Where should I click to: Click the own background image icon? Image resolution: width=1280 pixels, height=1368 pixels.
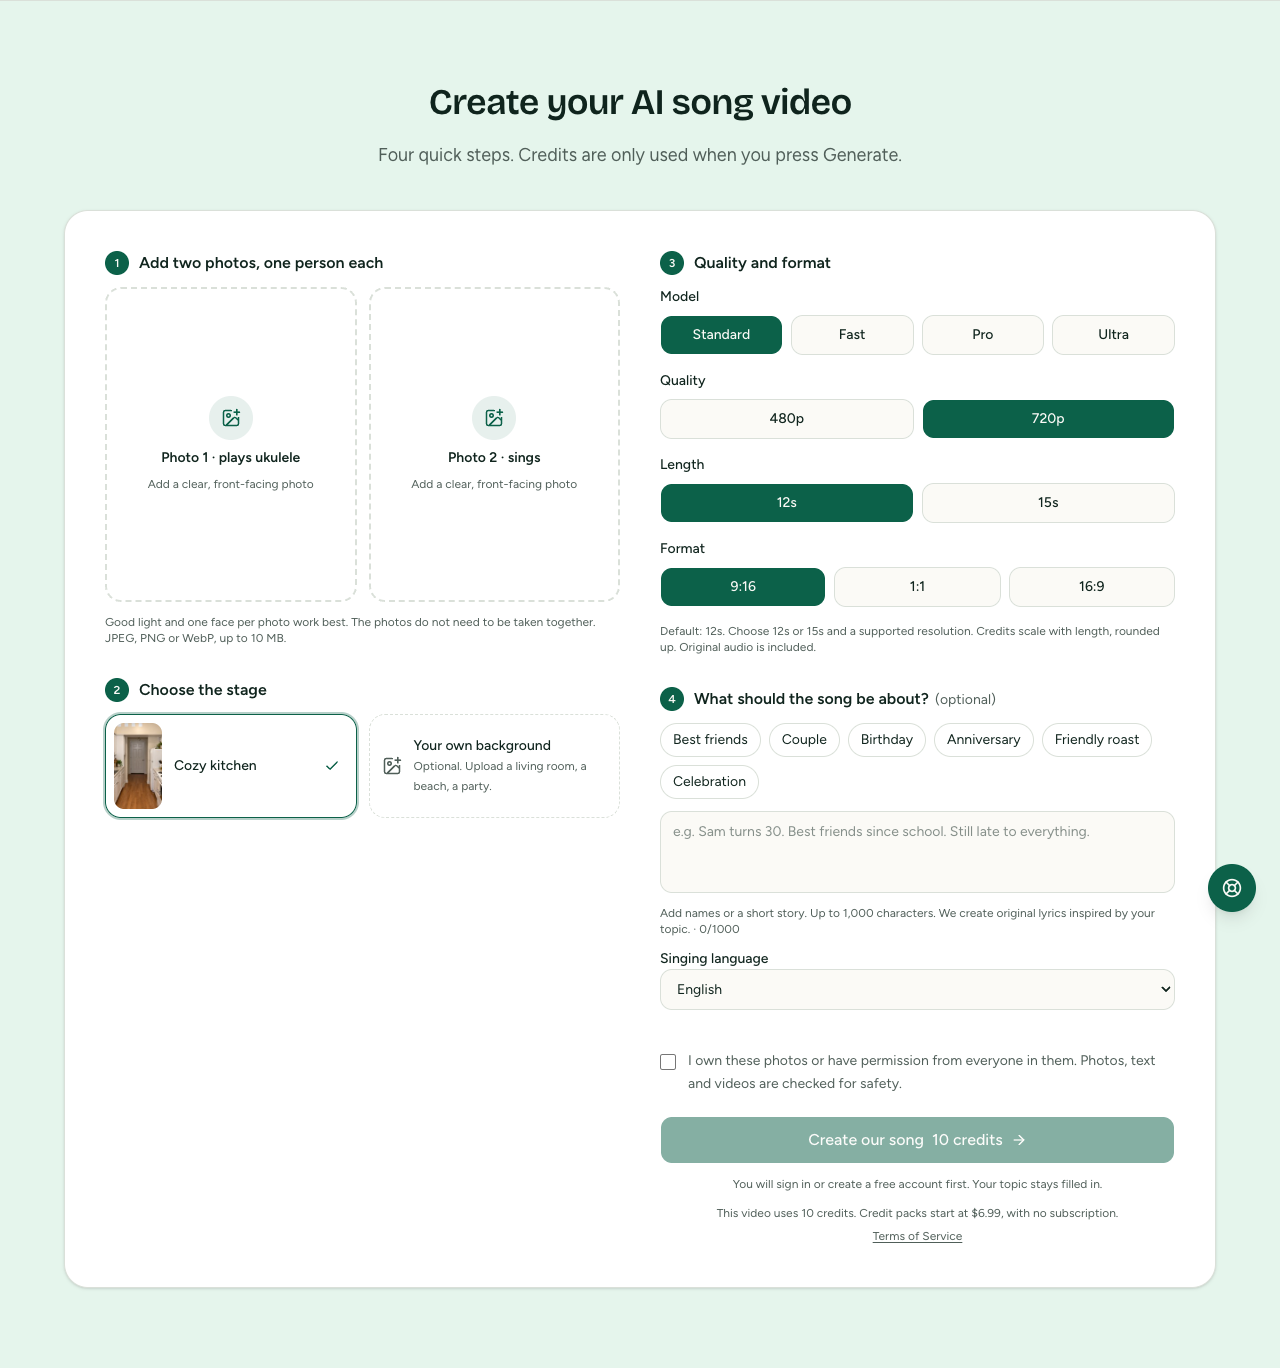tap(393, 766)
